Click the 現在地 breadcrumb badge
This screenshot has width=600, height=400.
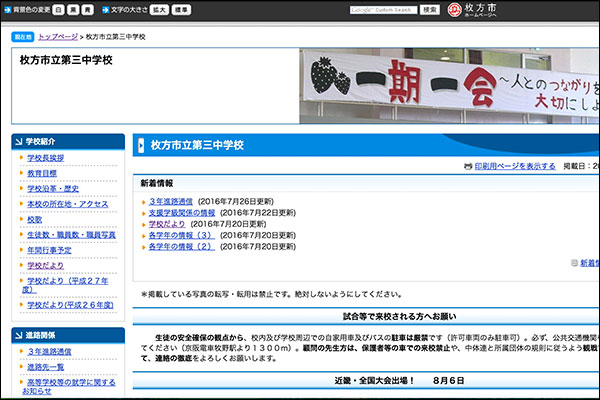pyautogui.click(x=22, y=36)
